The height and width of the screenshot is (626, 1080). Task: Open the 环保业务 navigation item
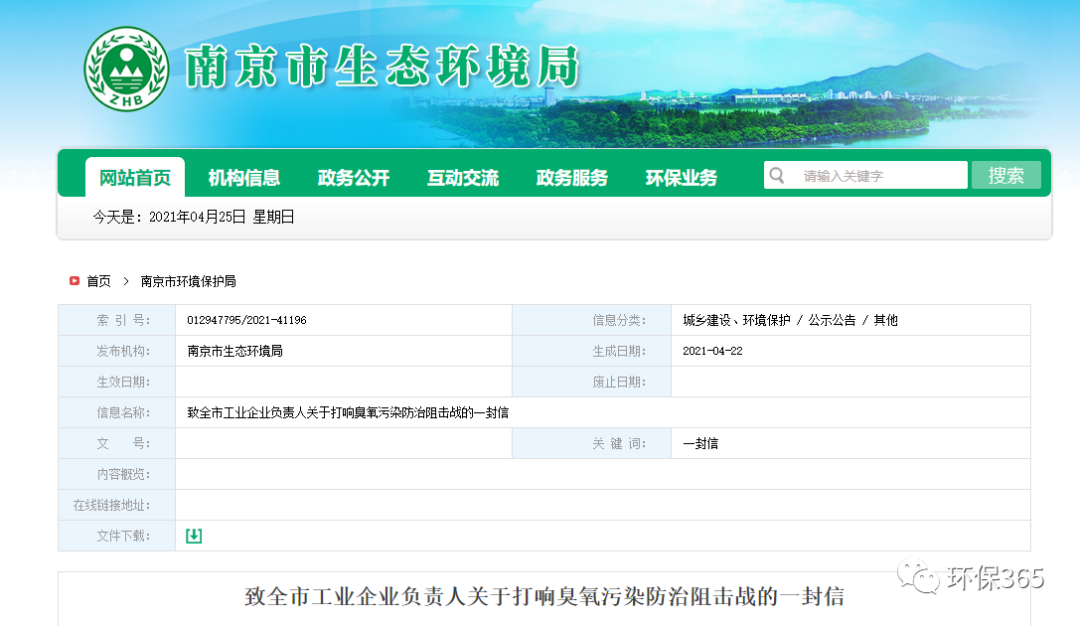pos(681,178)
